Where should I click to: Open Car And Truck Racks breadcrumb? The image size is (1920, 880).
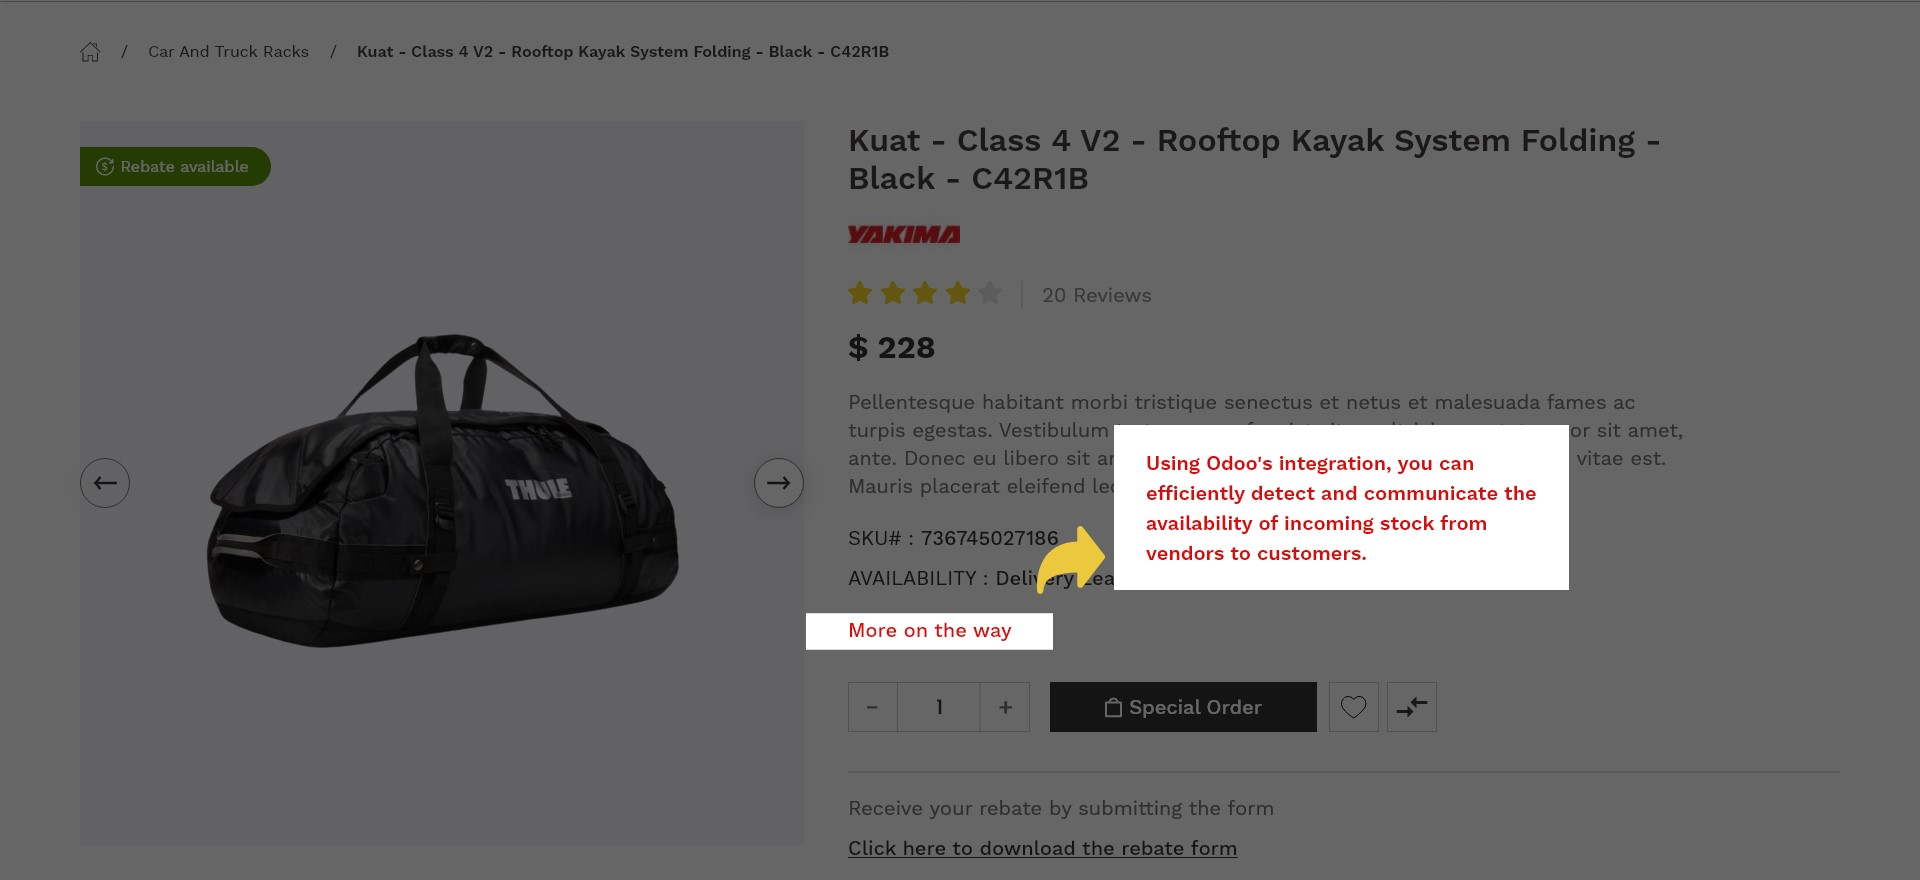(228, 52)
